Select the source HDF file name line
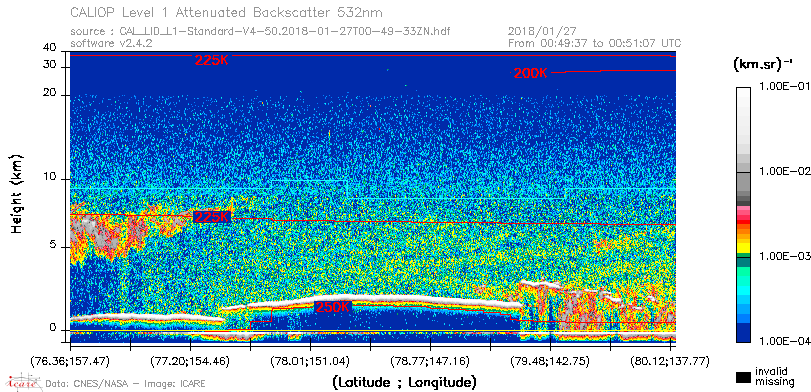The height and width of the screenshot is (392, 811). coord(260,32)
